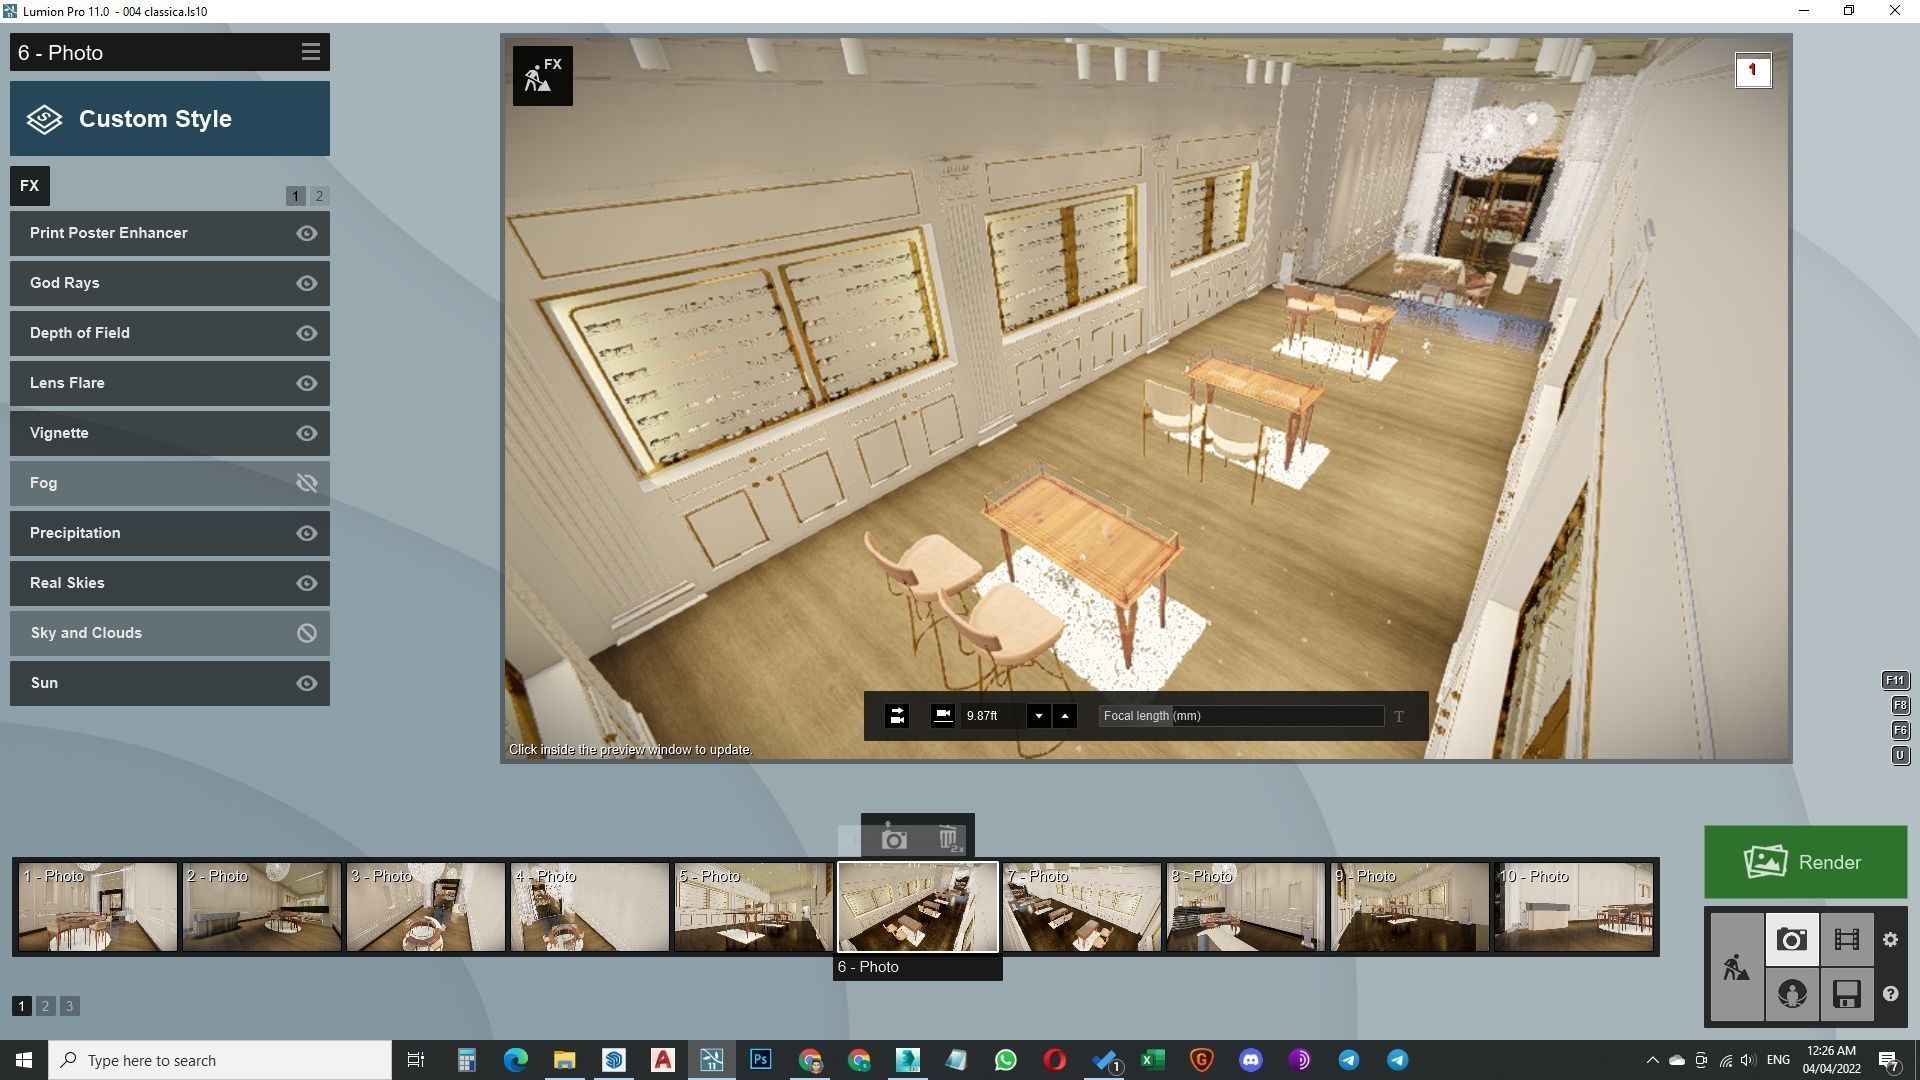Click the F11 fullscreen key indicator

click(x=1895, y=680)
